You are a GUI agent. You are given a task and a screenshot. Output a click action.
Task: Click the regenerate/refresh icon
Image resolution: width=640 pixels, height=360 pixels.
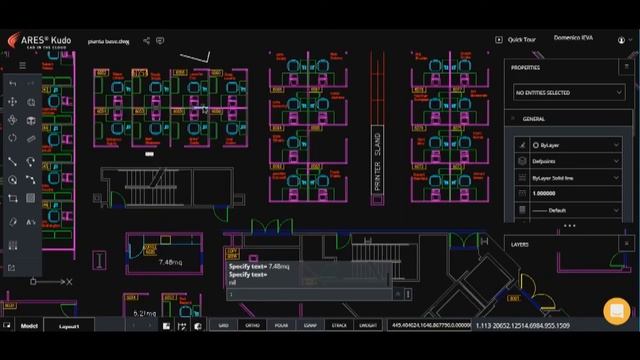point(13,138)
